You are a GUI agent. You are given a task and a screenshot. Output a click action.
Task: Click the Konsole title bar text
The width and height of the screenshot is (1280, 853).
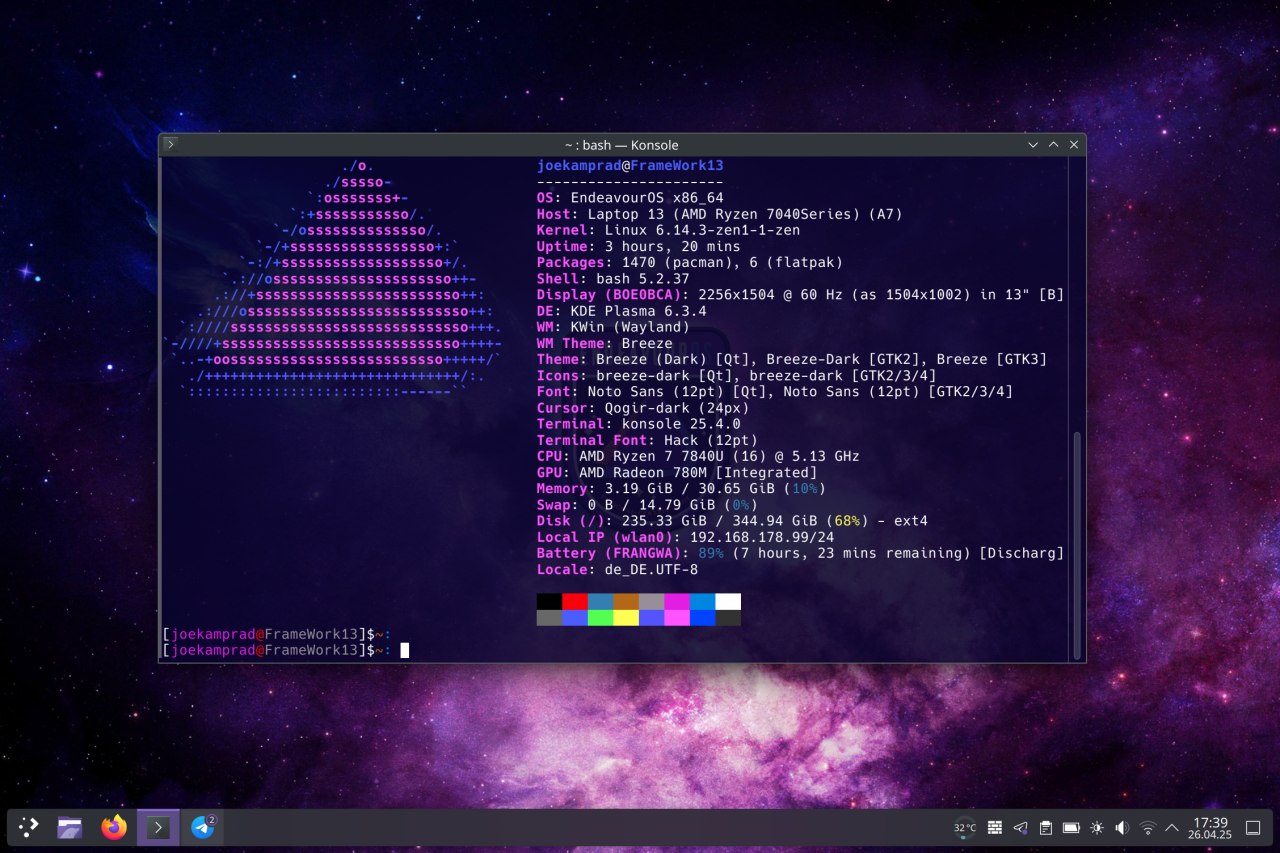point(621,145)
